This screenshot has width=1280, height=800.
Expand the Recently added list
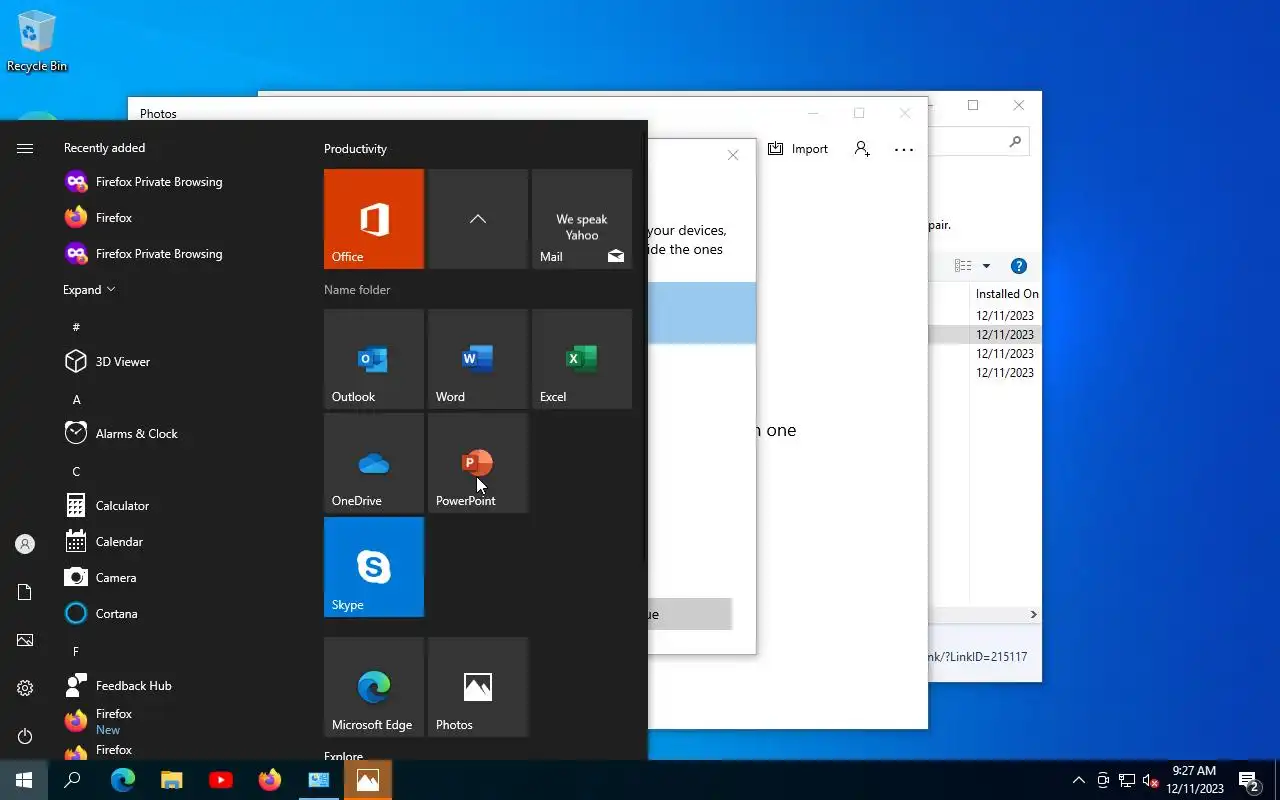click(89, 290)
